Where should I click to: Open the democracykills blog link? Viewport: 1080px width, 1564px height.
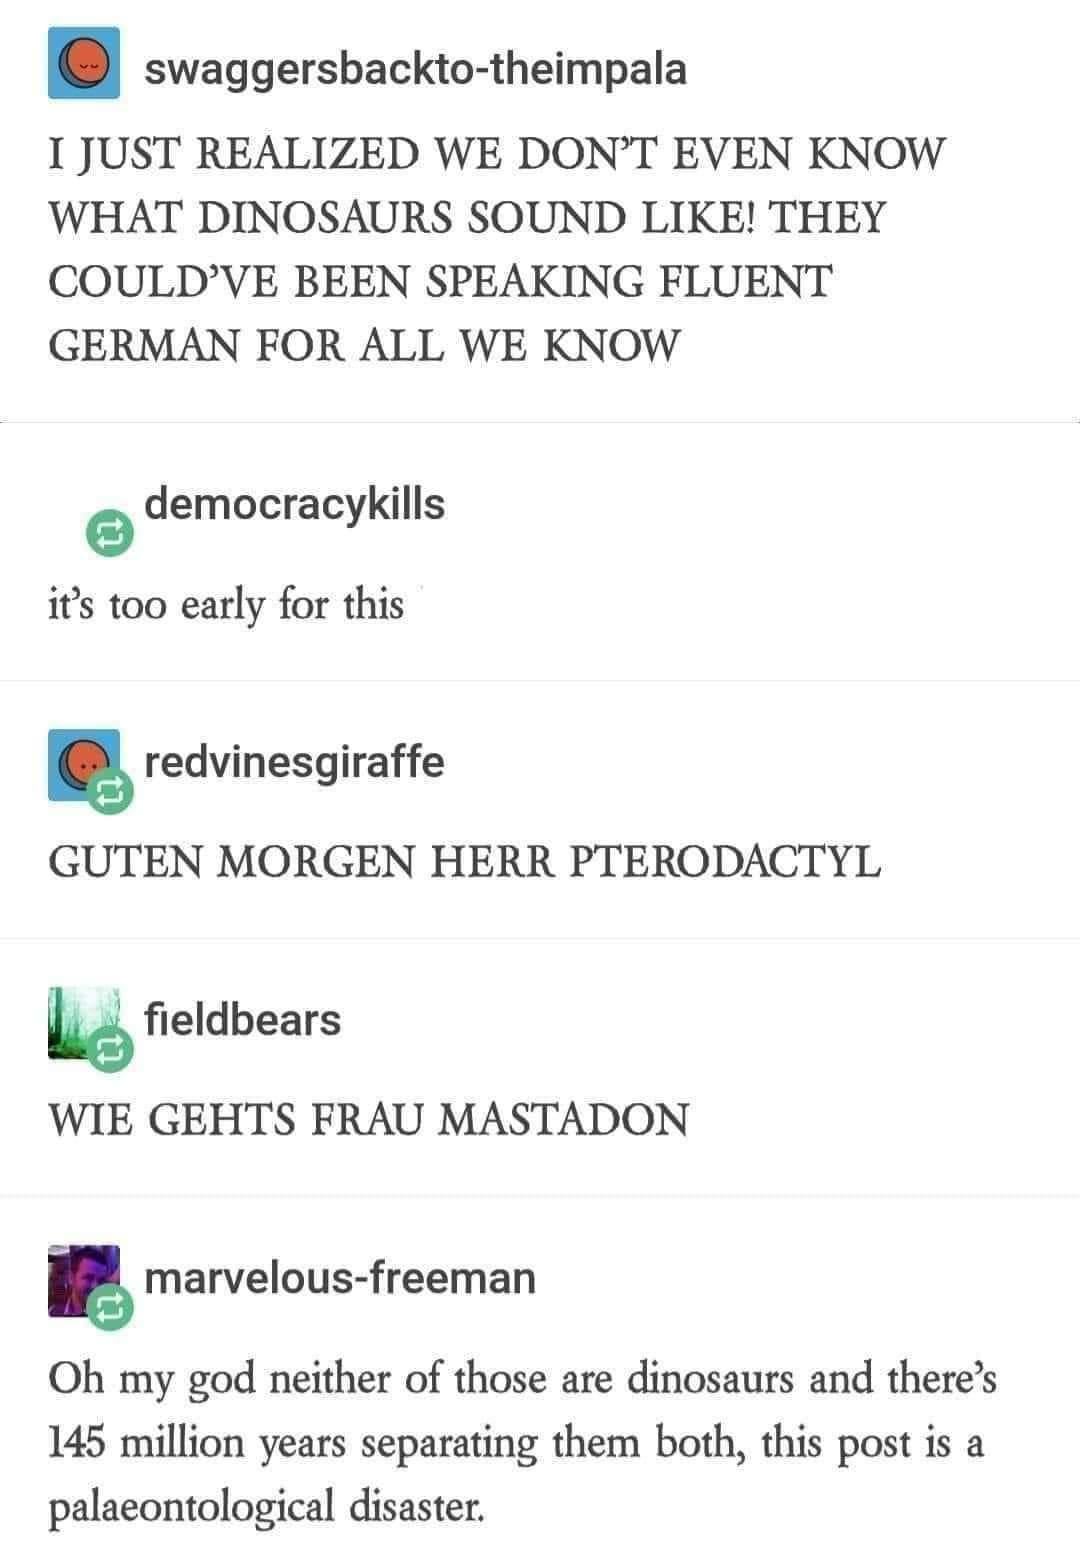295,504
